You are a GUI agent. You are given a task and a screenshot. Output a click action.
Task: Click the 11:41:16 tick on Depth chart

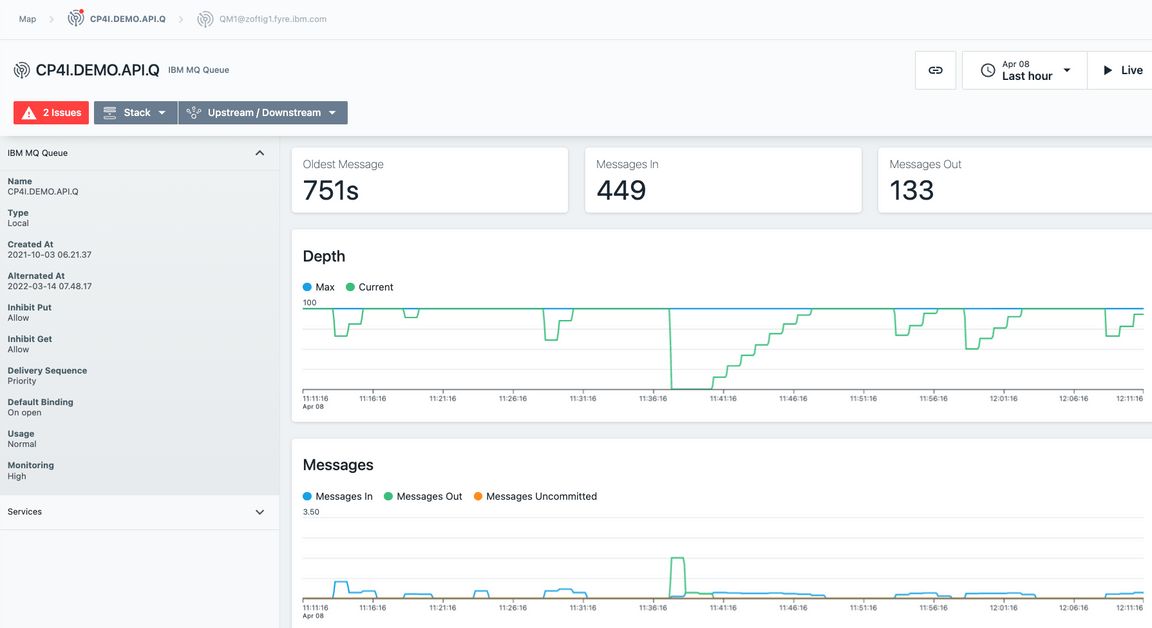pos(723,399)
